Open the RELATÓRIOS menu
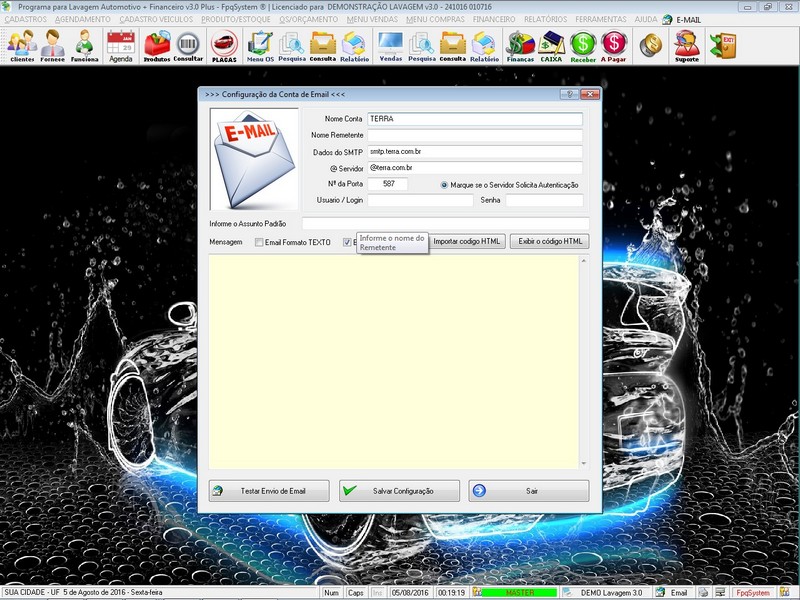Screen dimensions: 800x600 tap(545, 19)
